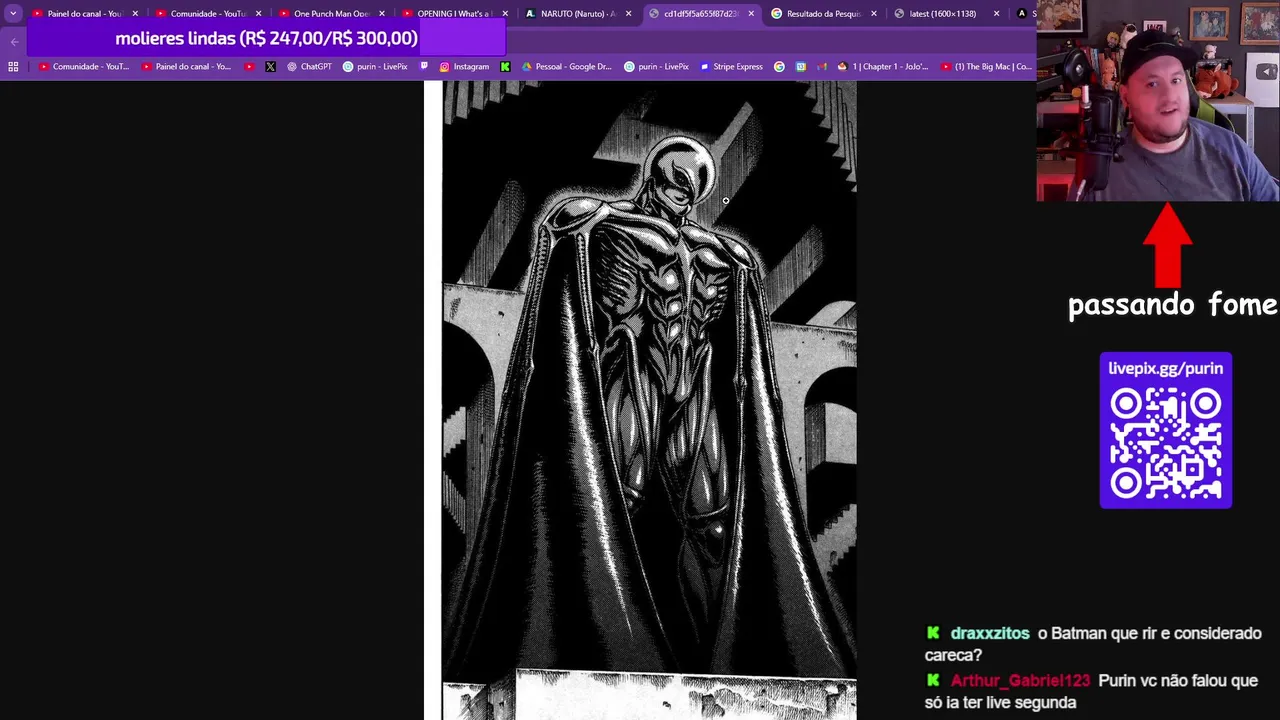Click the Kick badge beside Arthur_Gabriel123

[x=933, y=680]
